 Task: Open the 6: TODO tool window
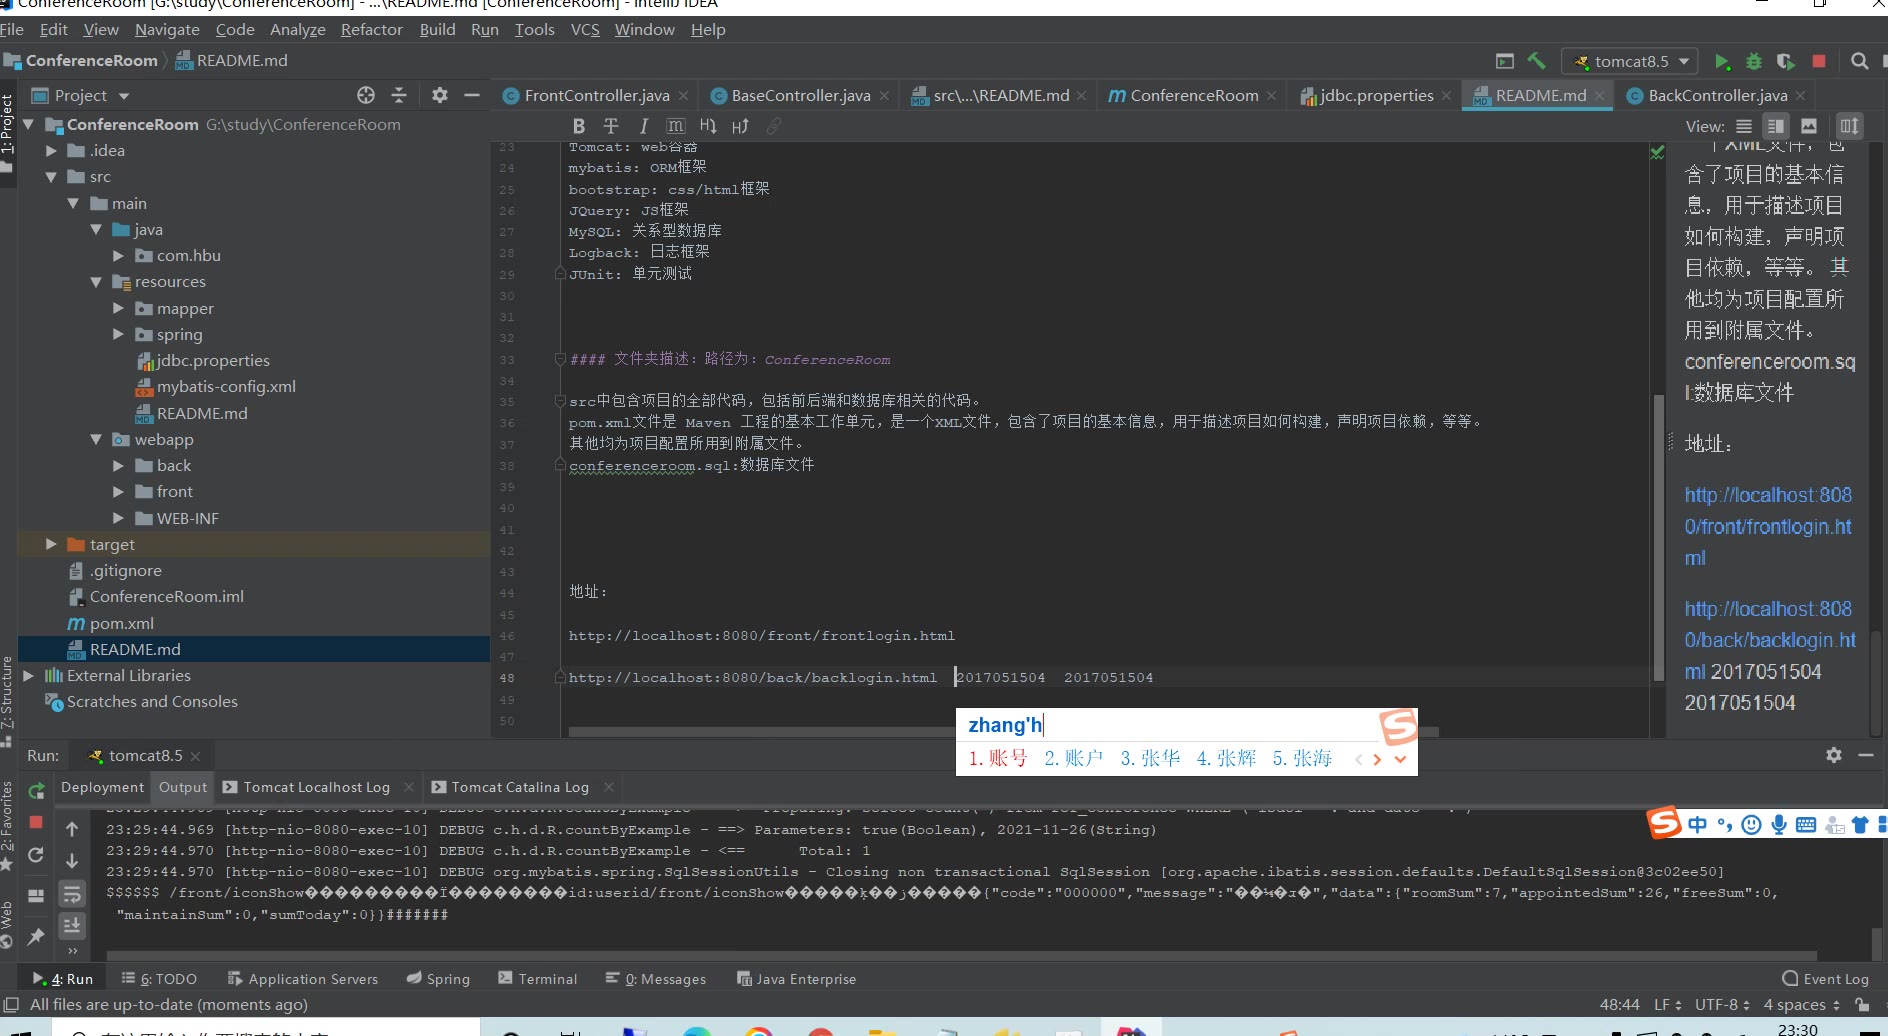(x=160, y=979)
